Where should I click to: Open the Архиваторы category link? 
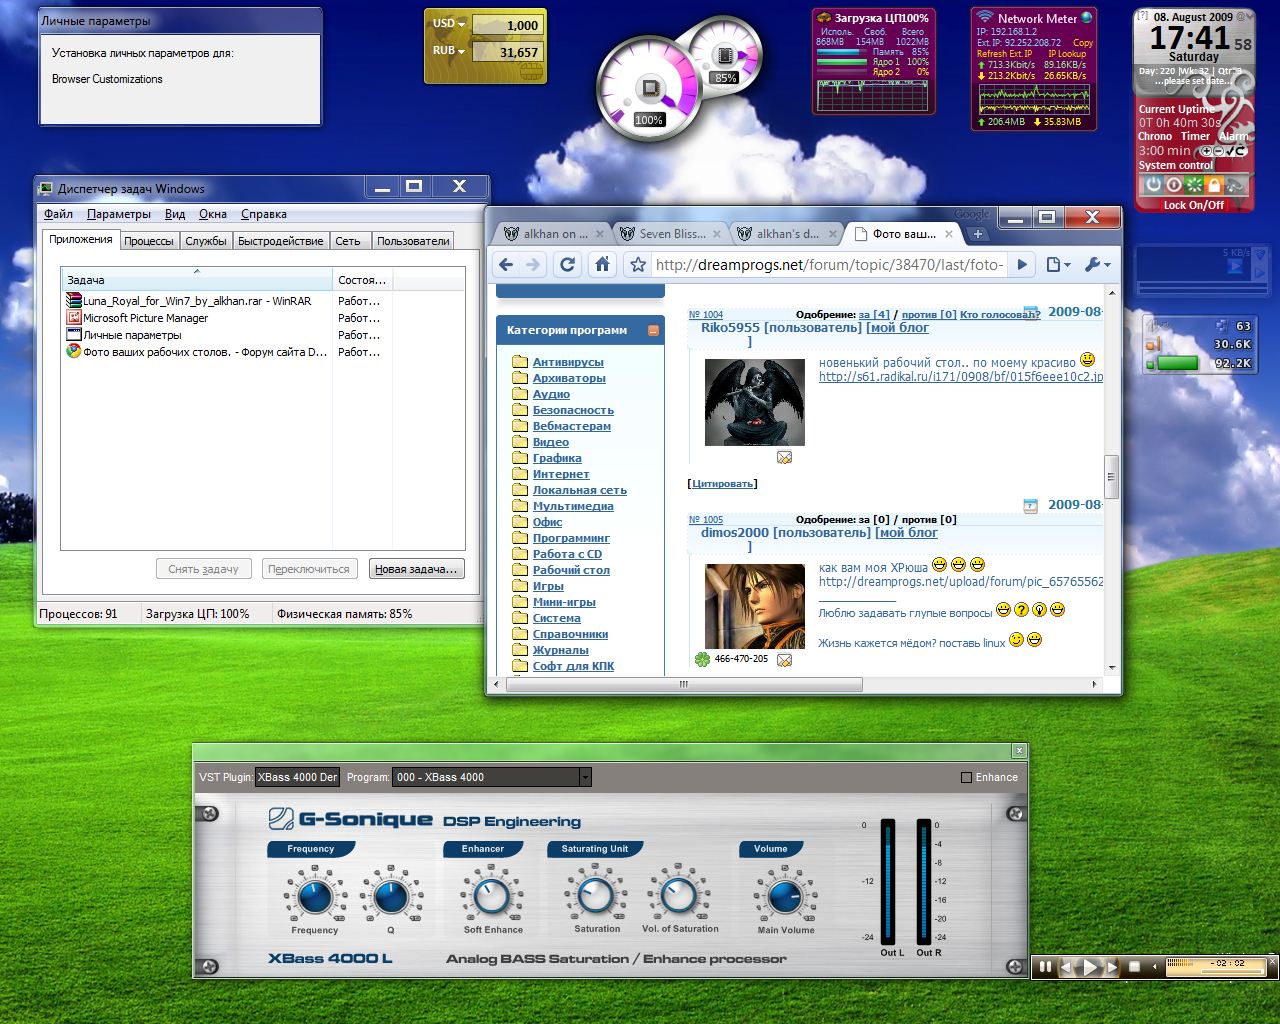[x=569, y=378]
